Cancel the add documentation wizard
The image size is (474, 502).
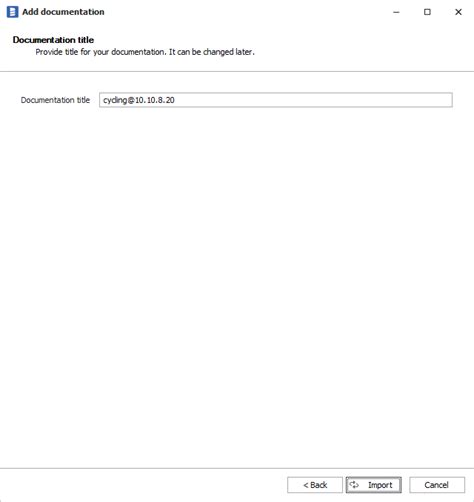[437, 485]
